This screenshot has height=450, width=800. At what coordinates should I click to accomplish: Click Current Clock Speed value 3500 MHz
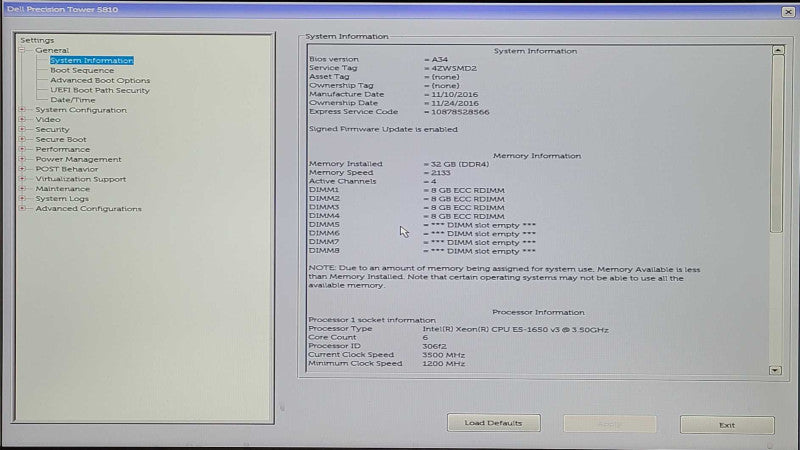click(443, 355)
